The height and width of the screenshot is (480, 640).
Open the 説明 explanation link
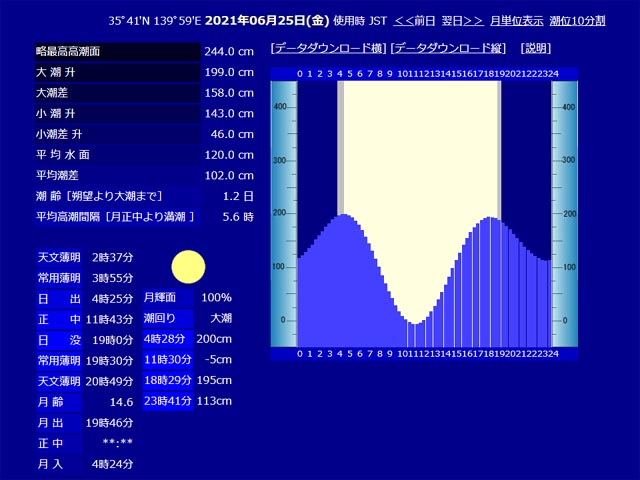click(536, 49)
